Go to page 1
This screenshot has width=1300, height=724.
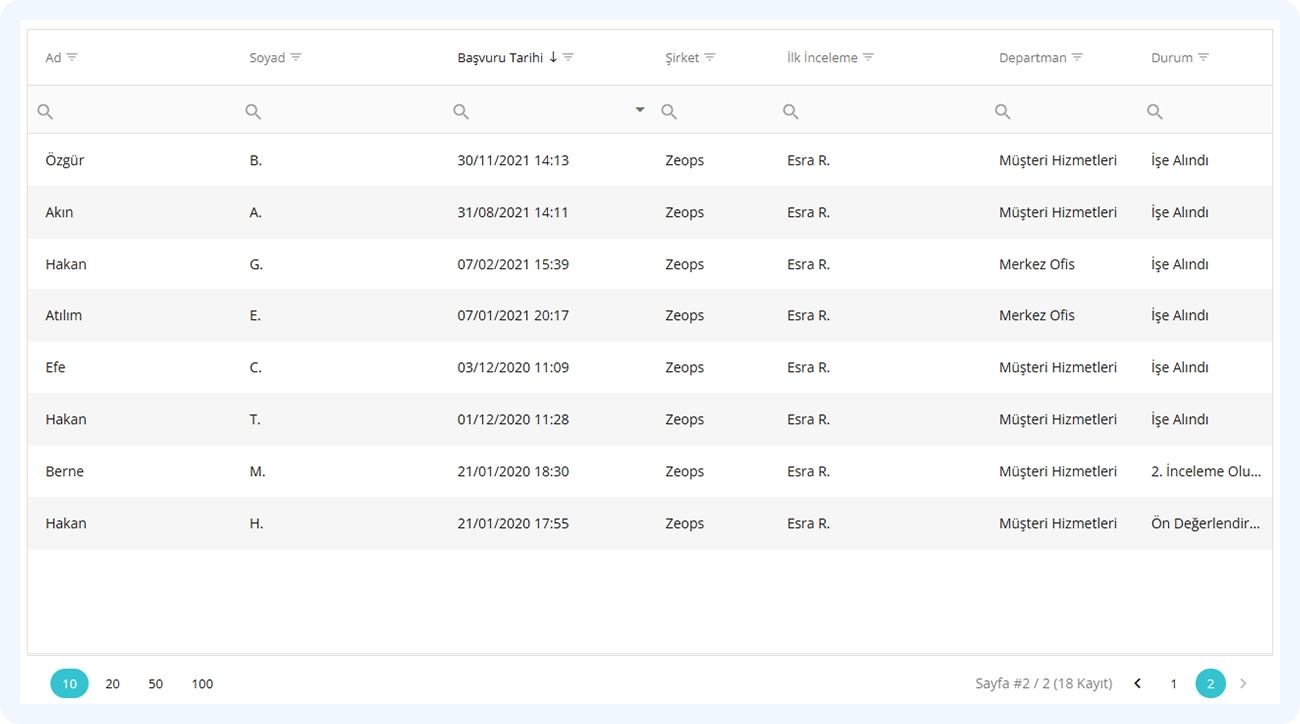coord(1174,684)
